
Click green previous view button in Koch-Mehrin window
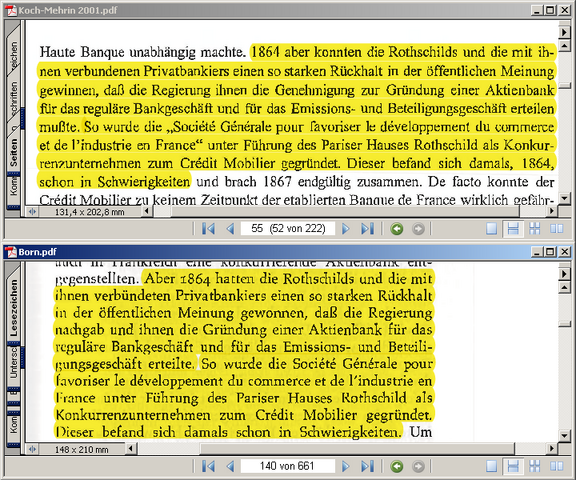point(396,229)
